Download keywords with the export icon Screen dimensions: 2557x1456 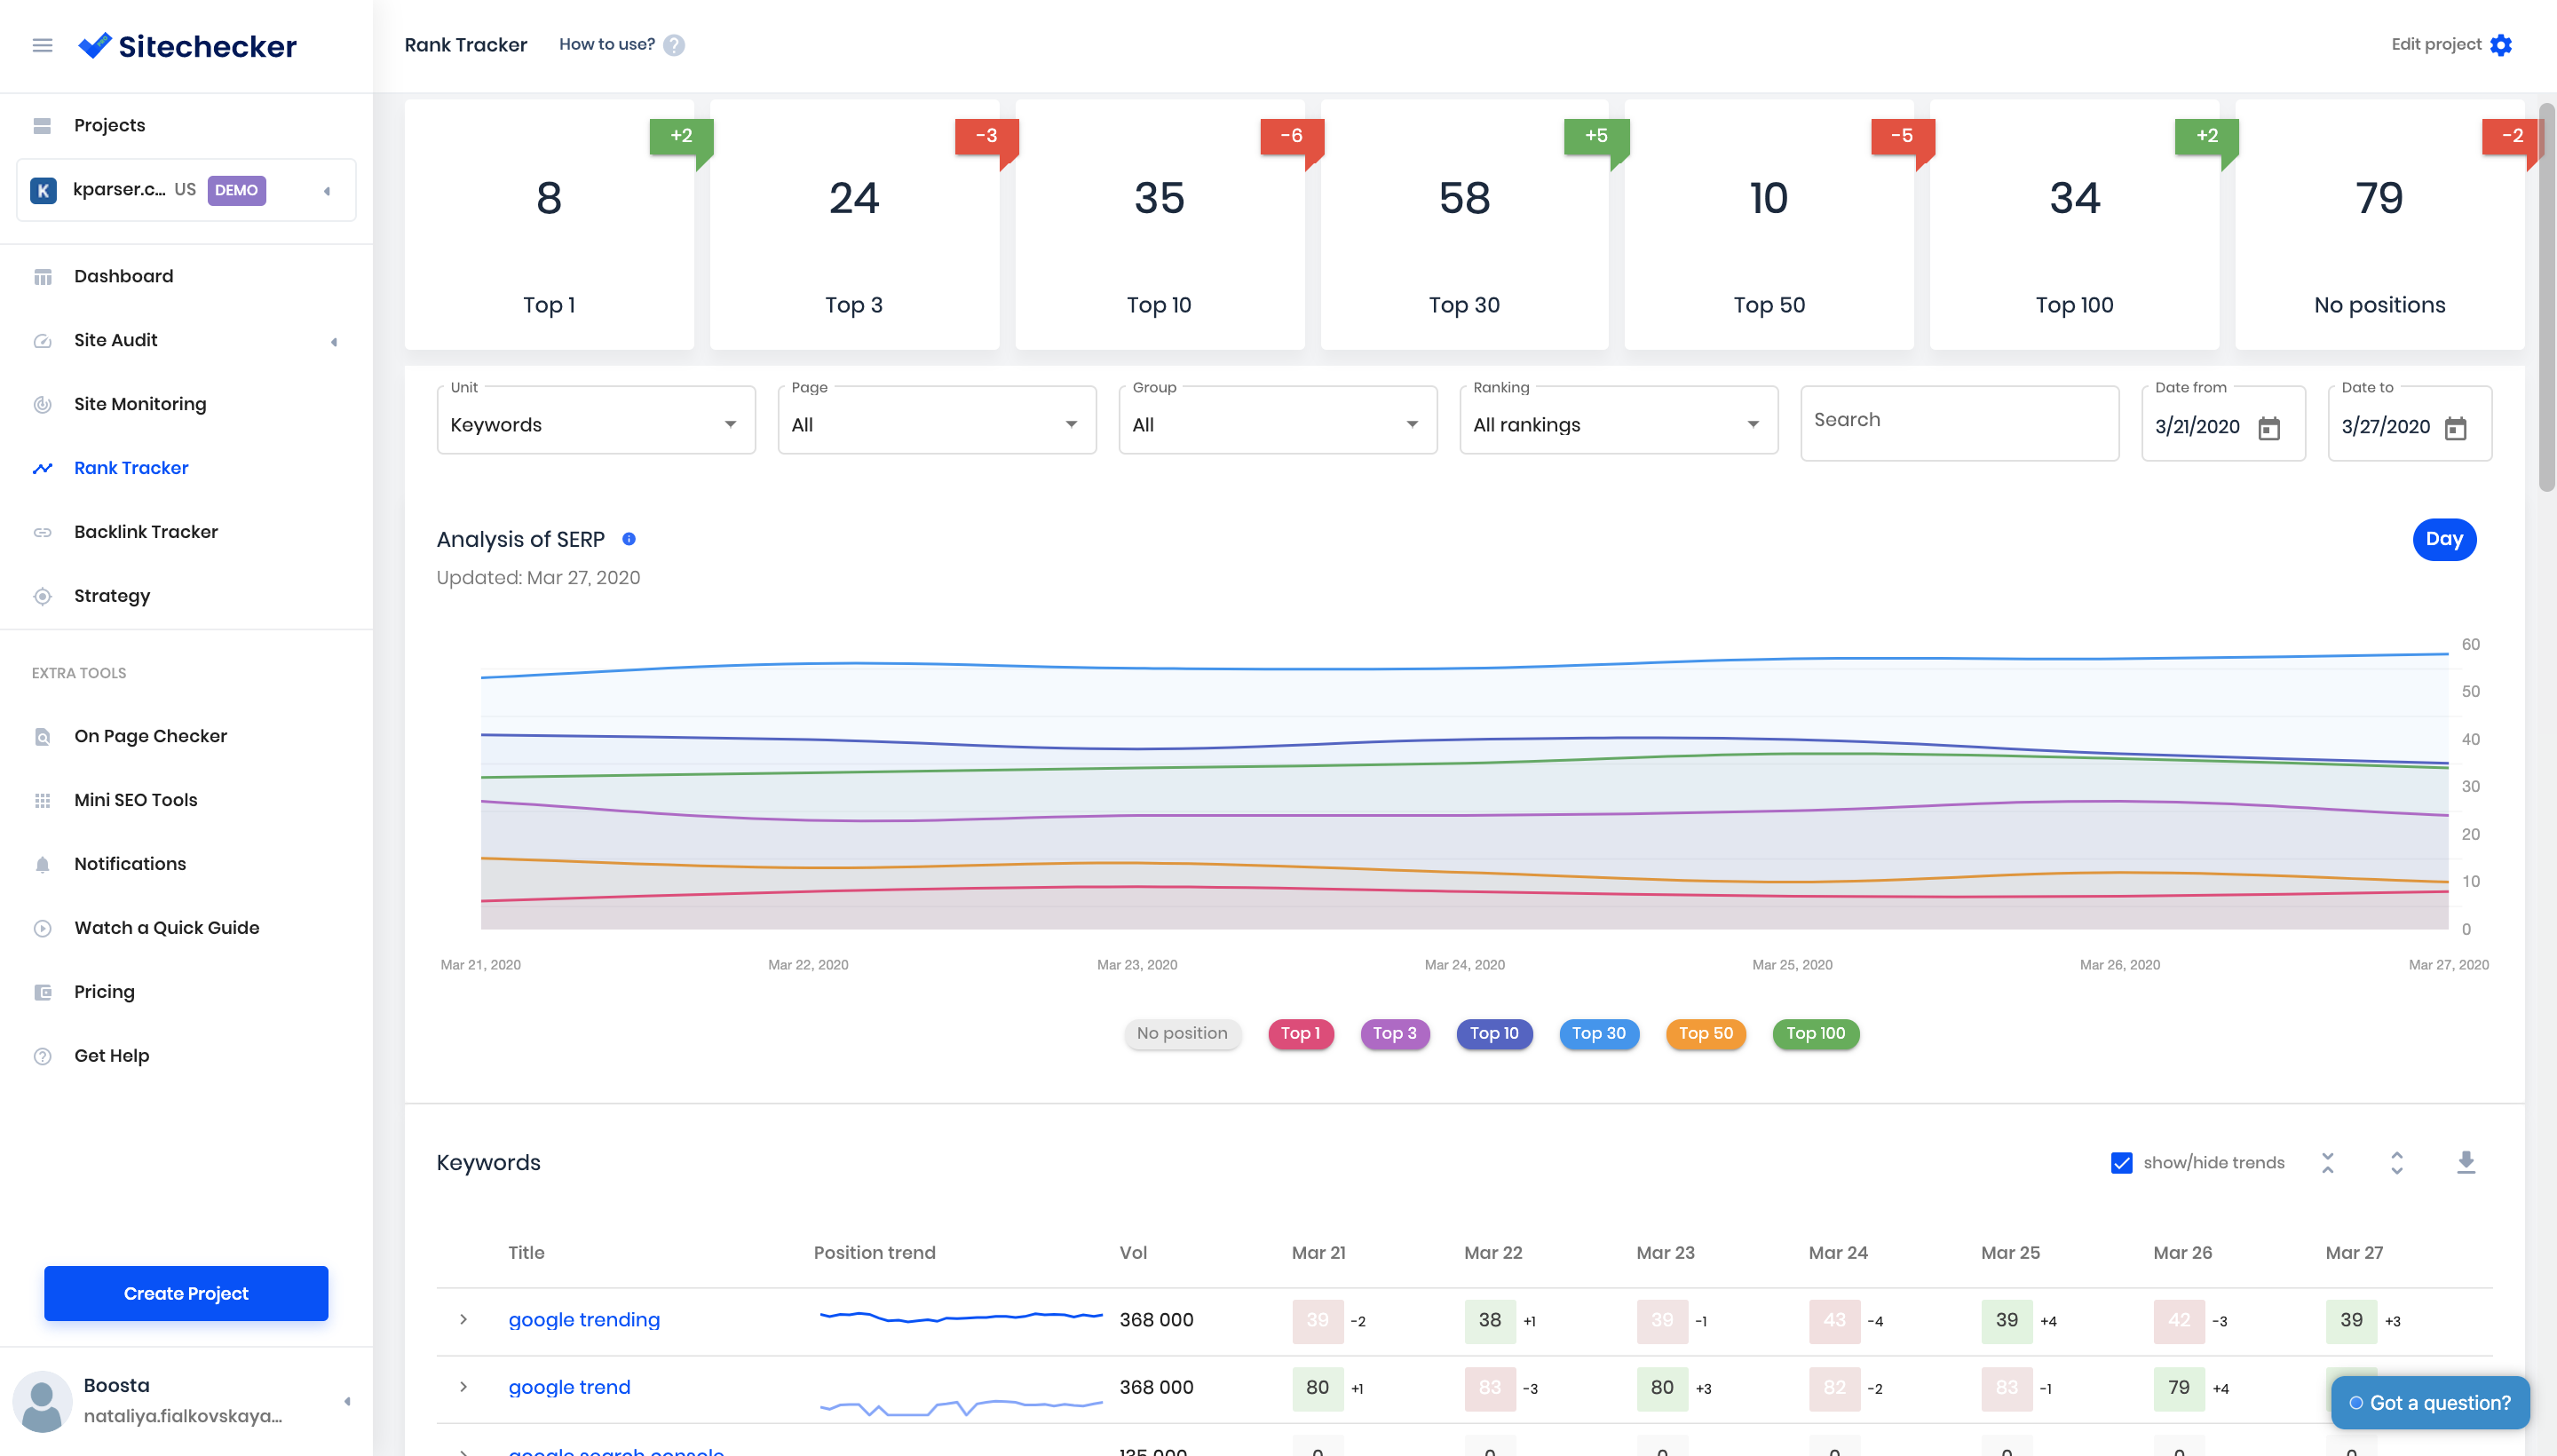pyautogui.click(x=2465, y=1162)
